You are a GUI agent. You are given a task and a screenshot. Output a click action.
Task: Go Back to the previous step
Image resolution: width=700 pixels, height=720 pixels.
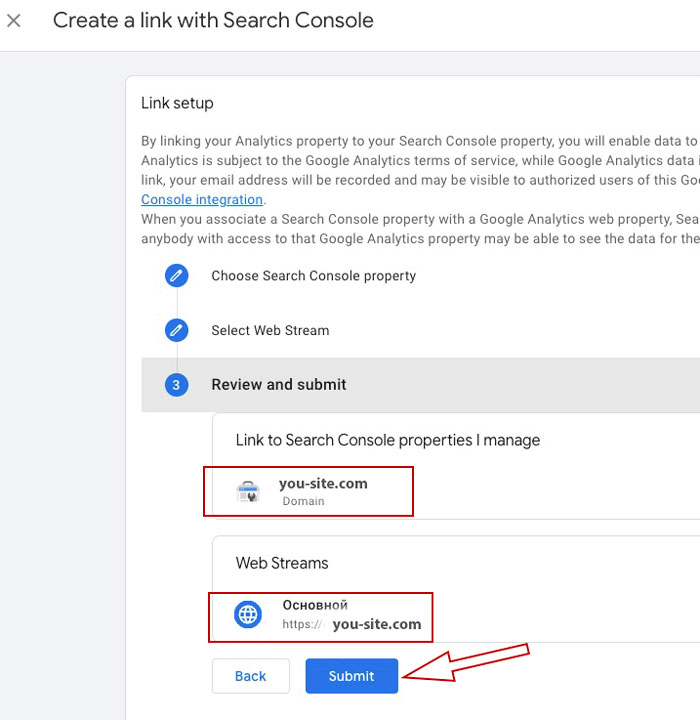pyautogui.click(x=251, y=676)
